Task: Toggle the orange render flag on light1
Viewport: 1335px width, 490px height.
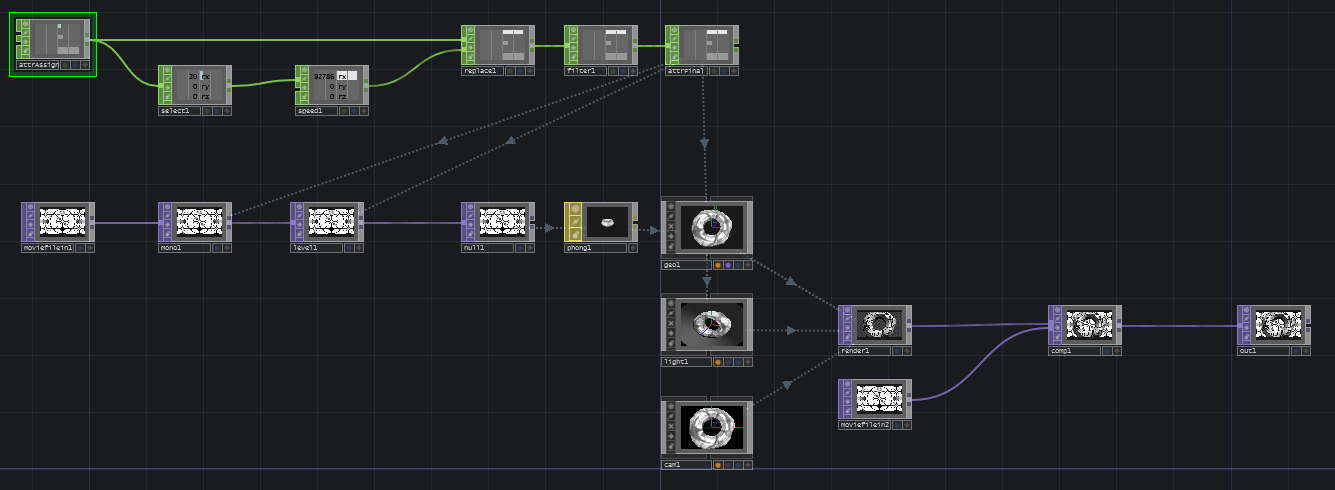Action: click(718, 361)
